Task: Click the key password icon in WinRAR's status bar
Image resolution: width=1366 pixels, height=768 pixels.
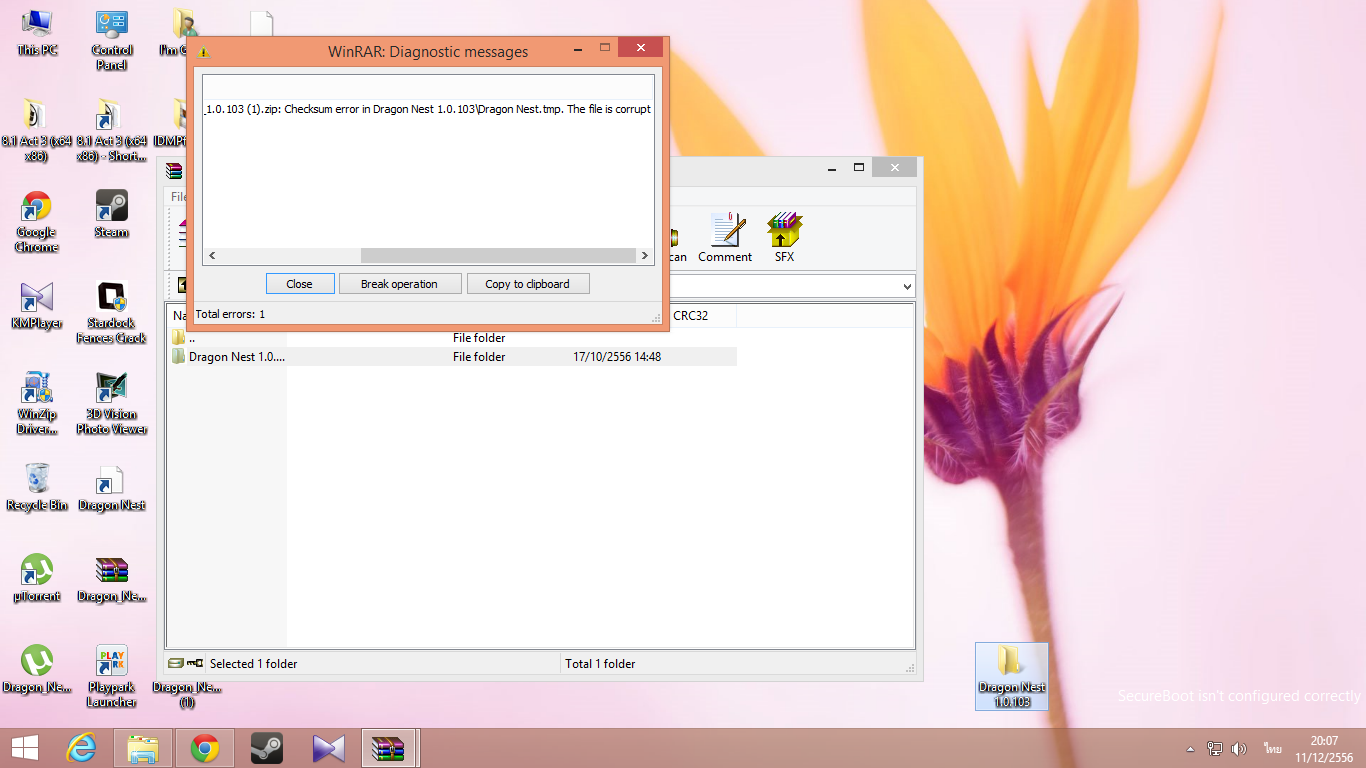Action: point(194,663)
